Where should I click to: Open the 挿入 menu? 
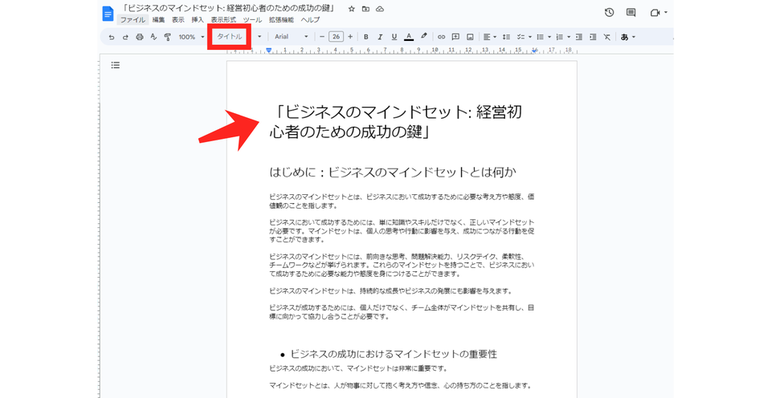pos(198,20)
